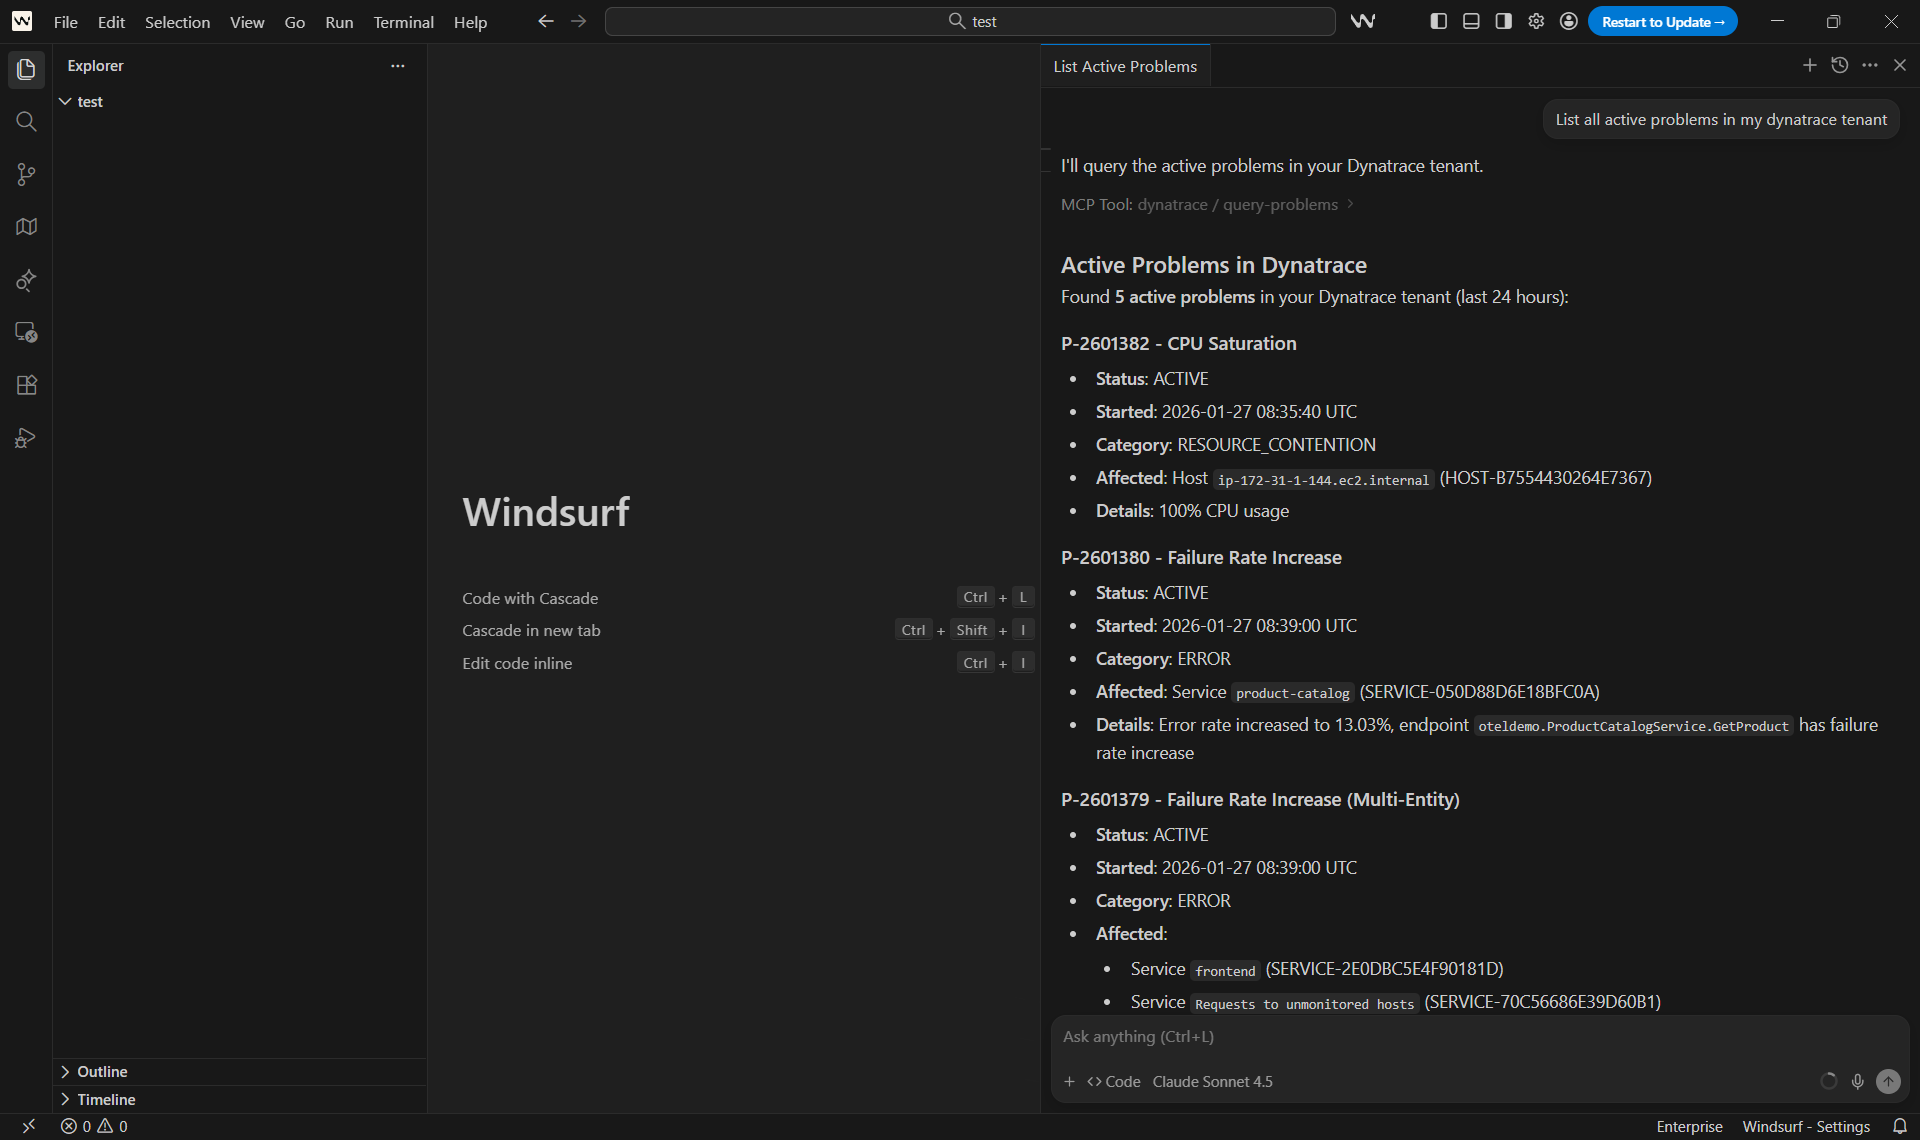This screenshot has height=1140, width=1920.
Task: Open Cascade conversation history
Action: (x=1839, y=65)
